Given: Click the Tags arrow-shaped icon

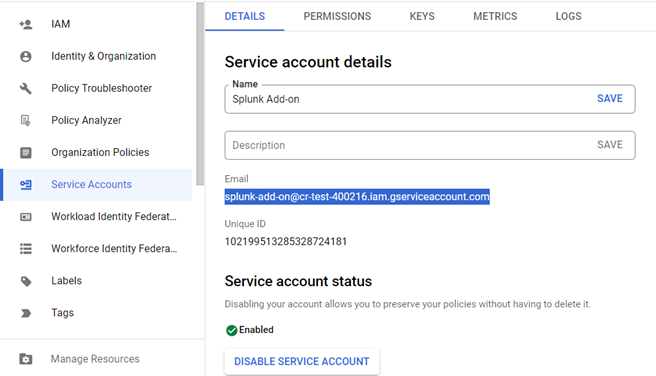Looking at the screenshot, I should (26, 313).
